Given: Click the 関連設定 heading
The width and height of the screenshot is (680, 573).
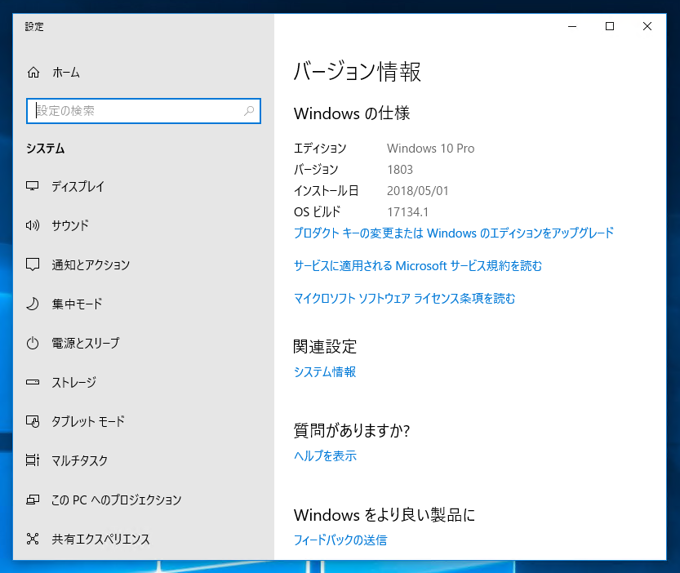Looking at the screenshot, I should [x=325, y=347].
